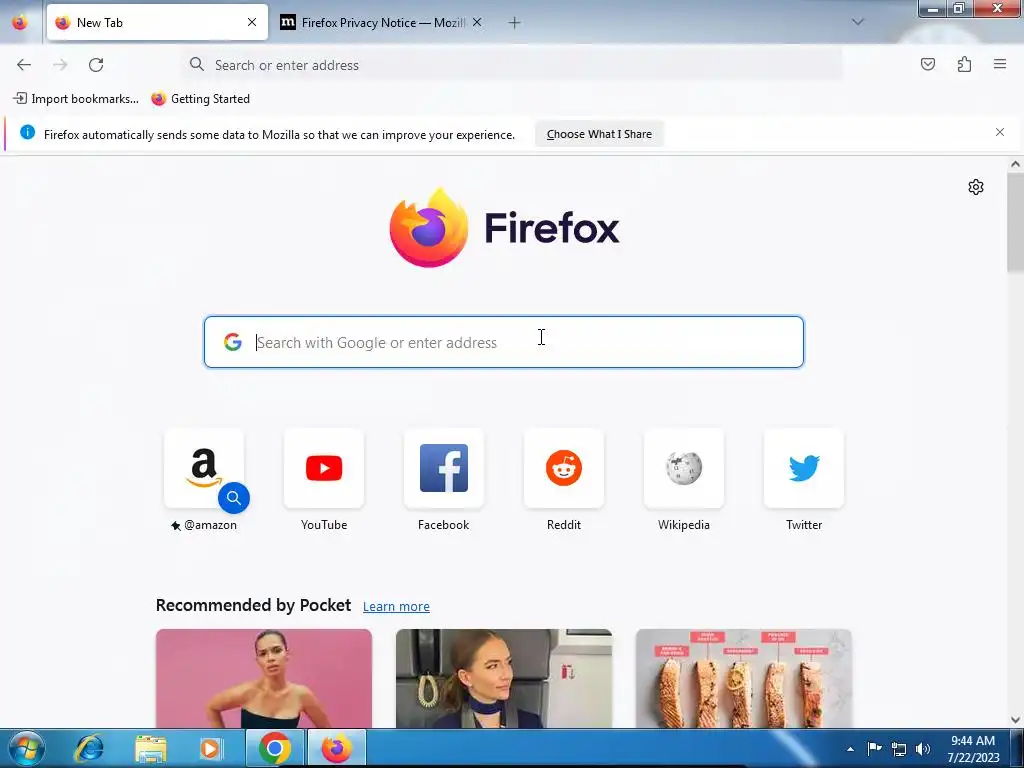Click the scrollbar up arrow
1024x768 pixels.
pos(1015,165)
